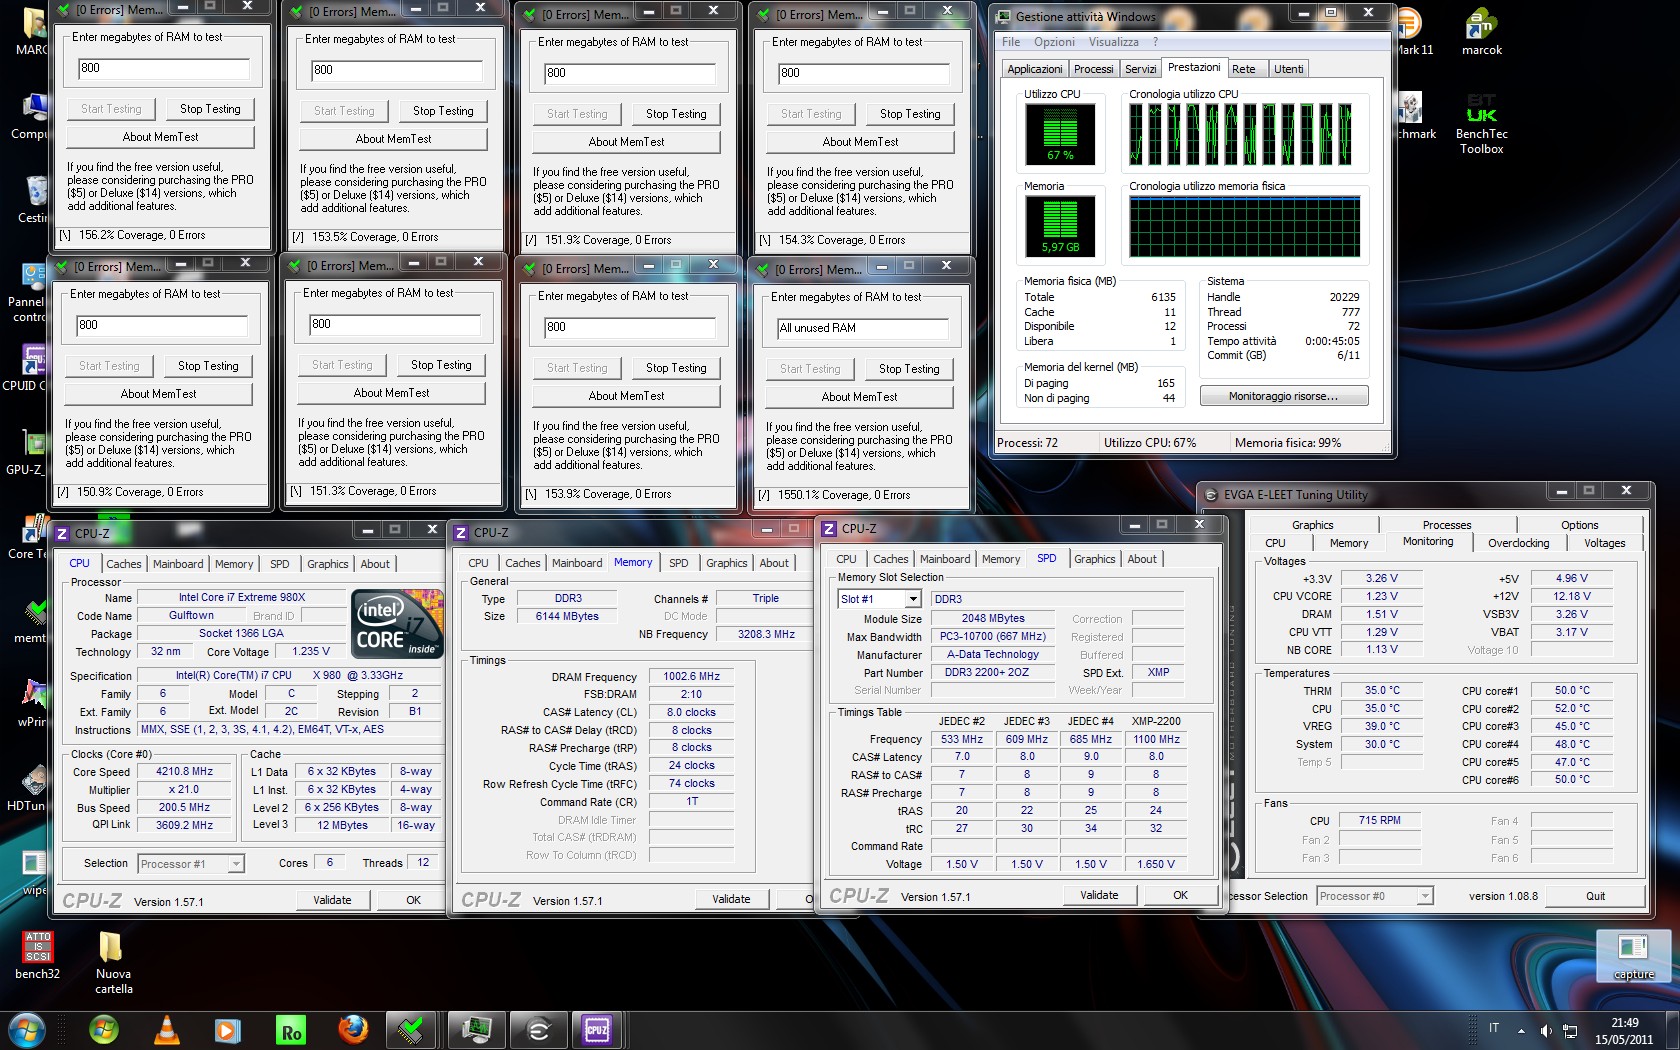Image resolution: width=1680 pixels, height=1050 pixels.
Task: Quit the EVGA E-LEET Tuning Utility
Action: click(1595, 896)
